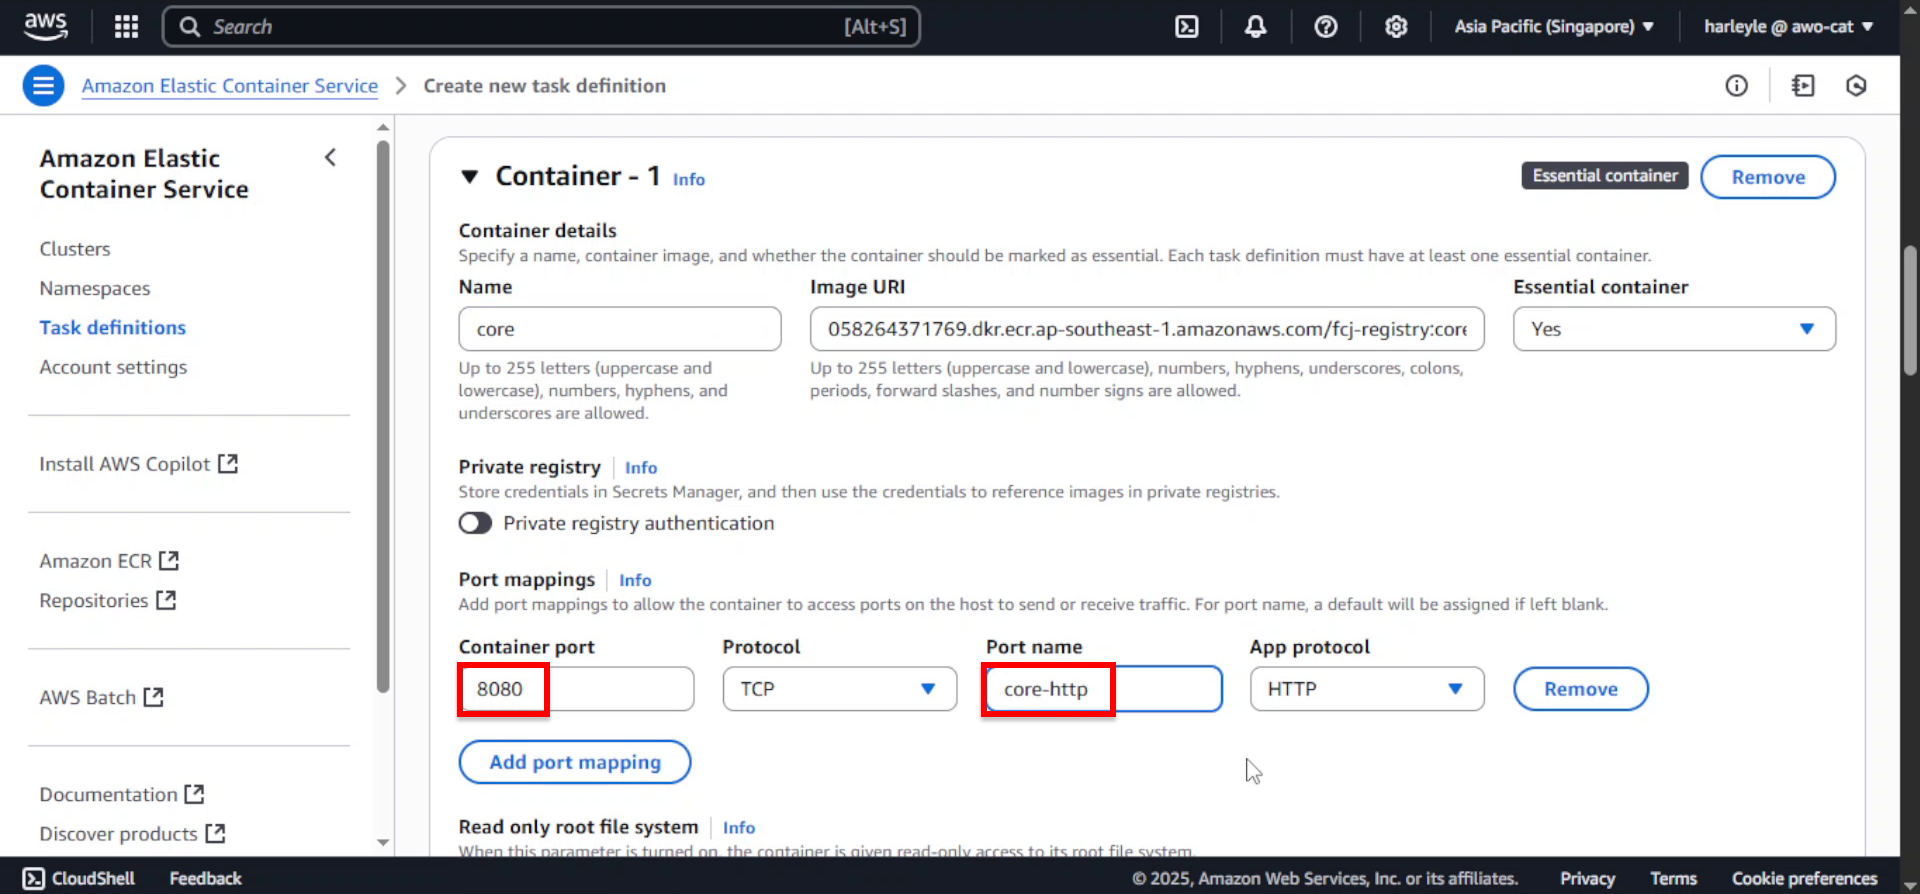Open the tutorials panel icon
The width and height of the screenshot is (1920, 894).
(x=1803, y=86)
